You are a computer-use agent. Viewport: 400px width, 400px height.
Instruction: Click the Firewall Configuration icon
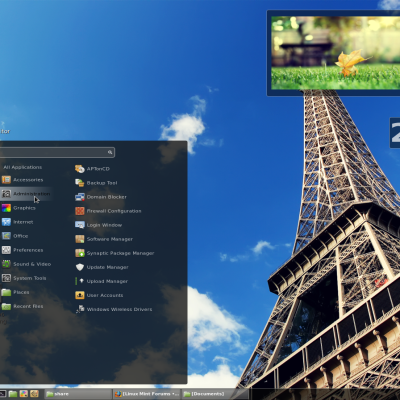pyautogui.click(x=80, y=211)
